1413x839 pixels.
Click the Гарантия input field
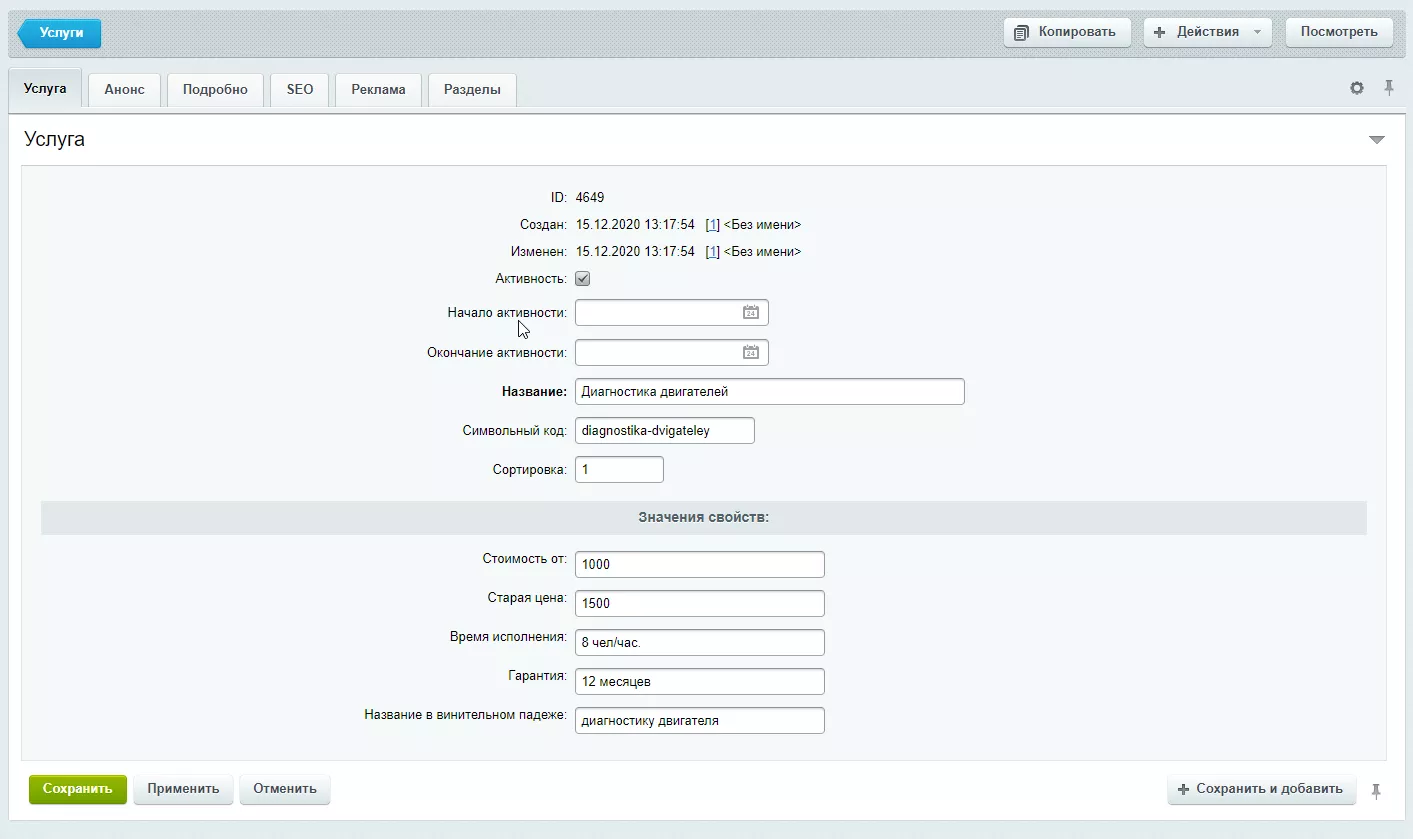pos(700,681)
